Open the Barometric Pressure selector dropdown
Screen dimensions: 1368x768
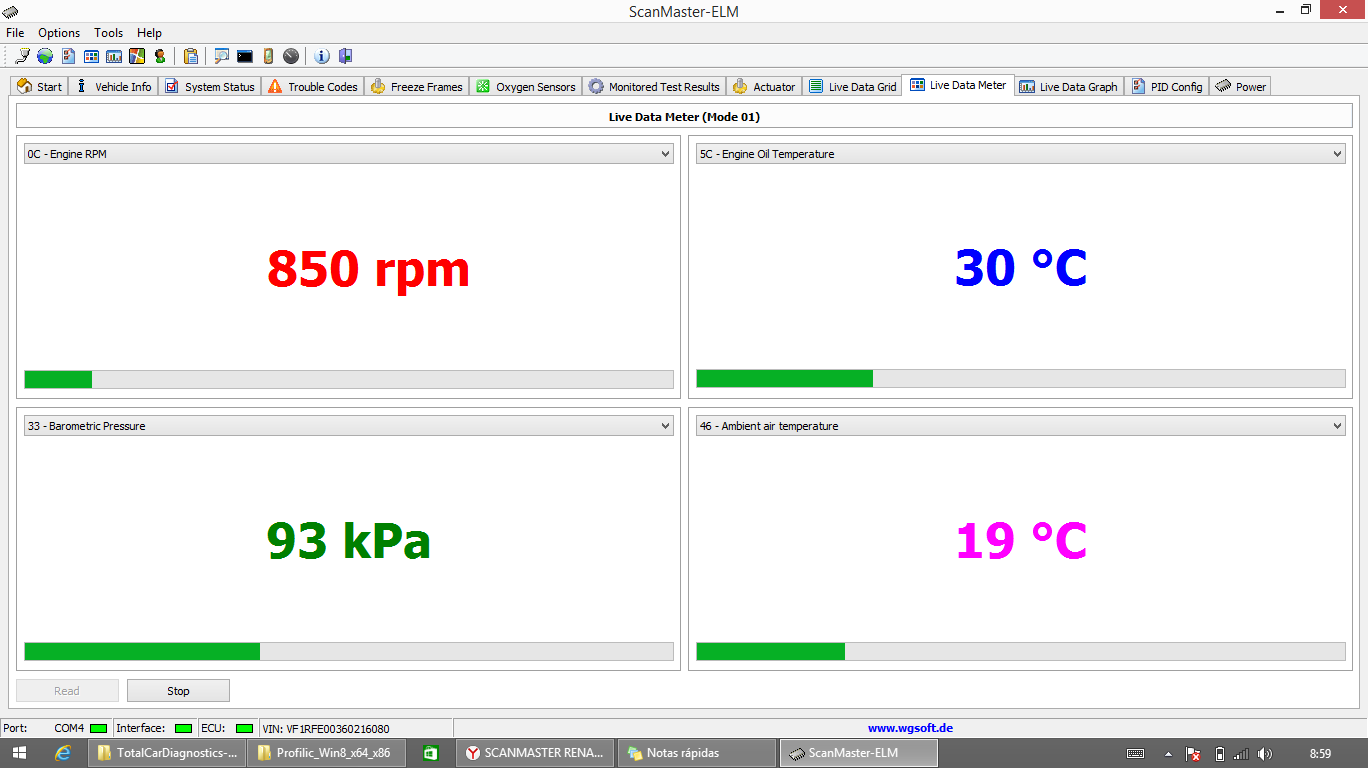tap(666, 426)
